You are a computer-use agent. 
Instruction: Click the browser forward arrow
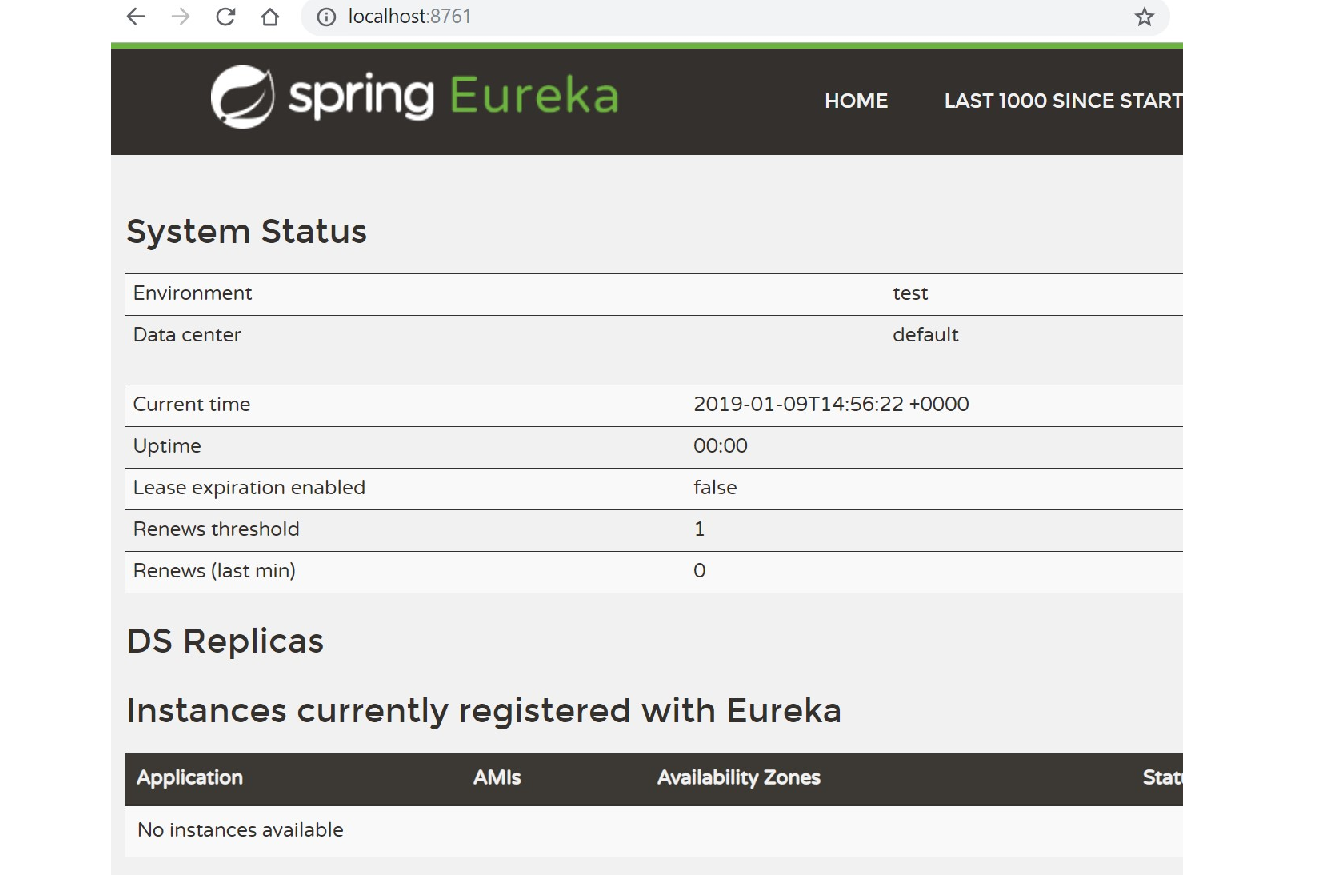180,17
